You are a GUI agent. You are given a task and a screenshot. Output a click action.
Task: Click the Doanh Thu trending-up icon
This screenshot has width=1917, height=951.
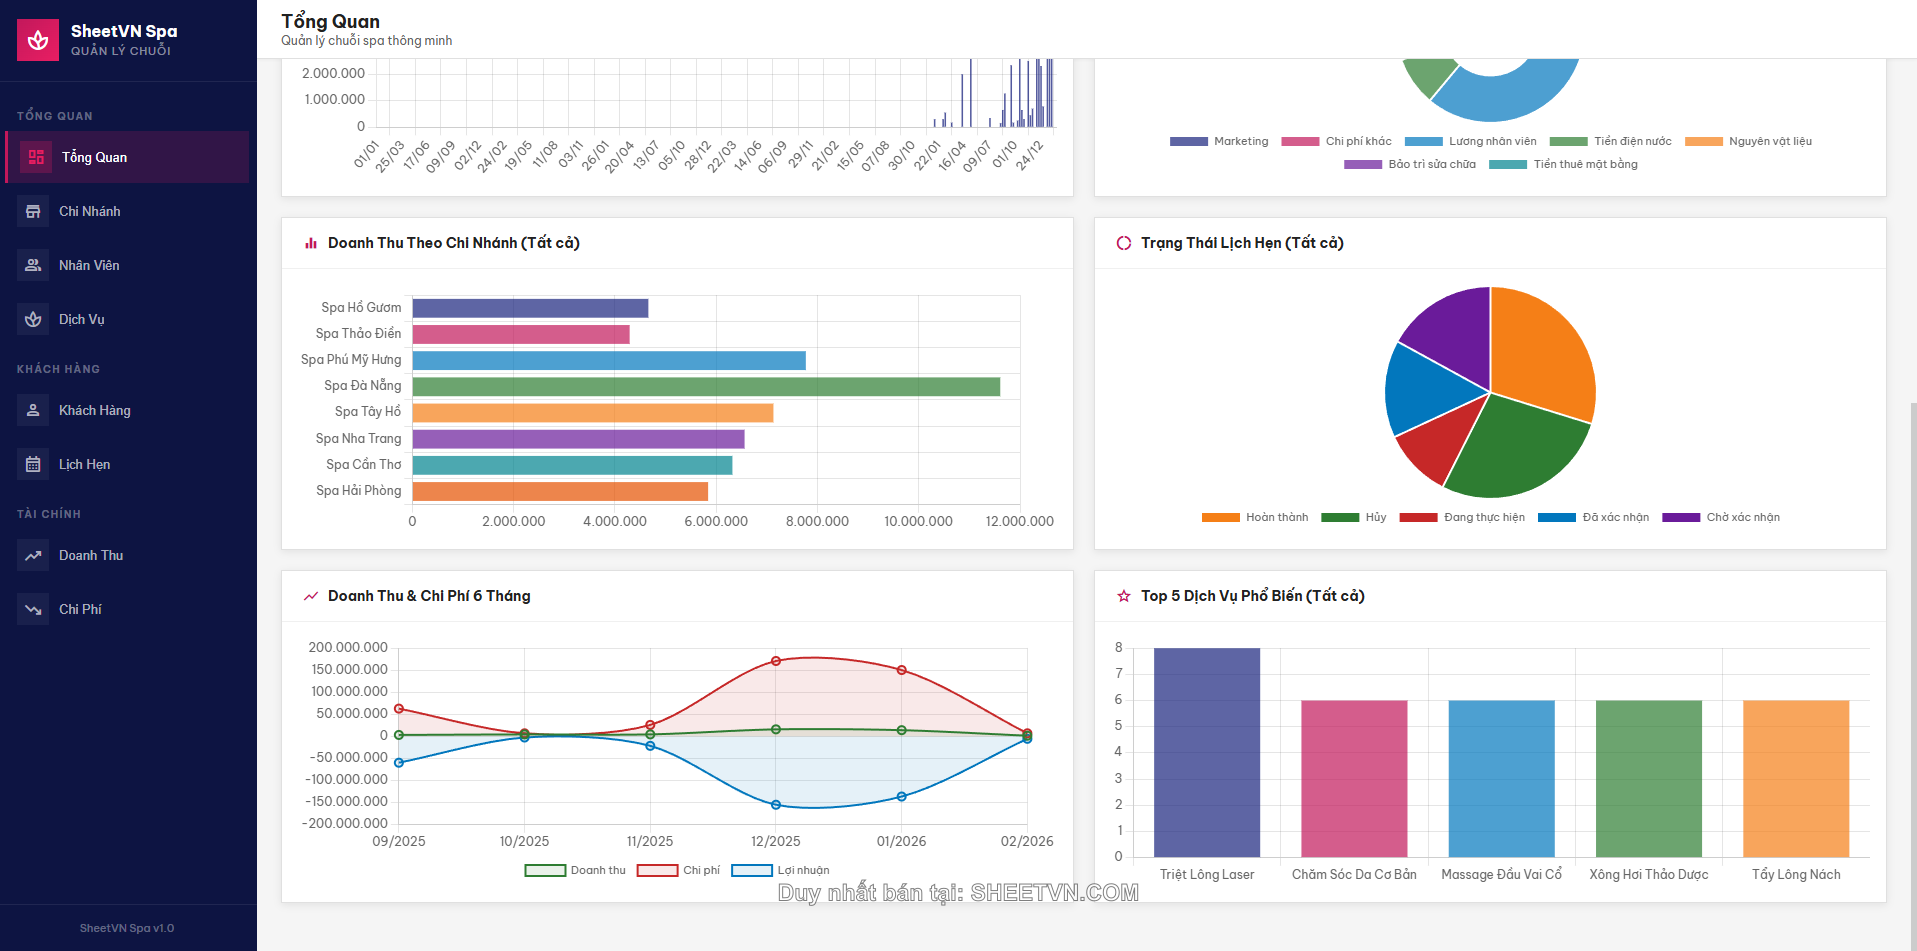[x=33, y=555]
